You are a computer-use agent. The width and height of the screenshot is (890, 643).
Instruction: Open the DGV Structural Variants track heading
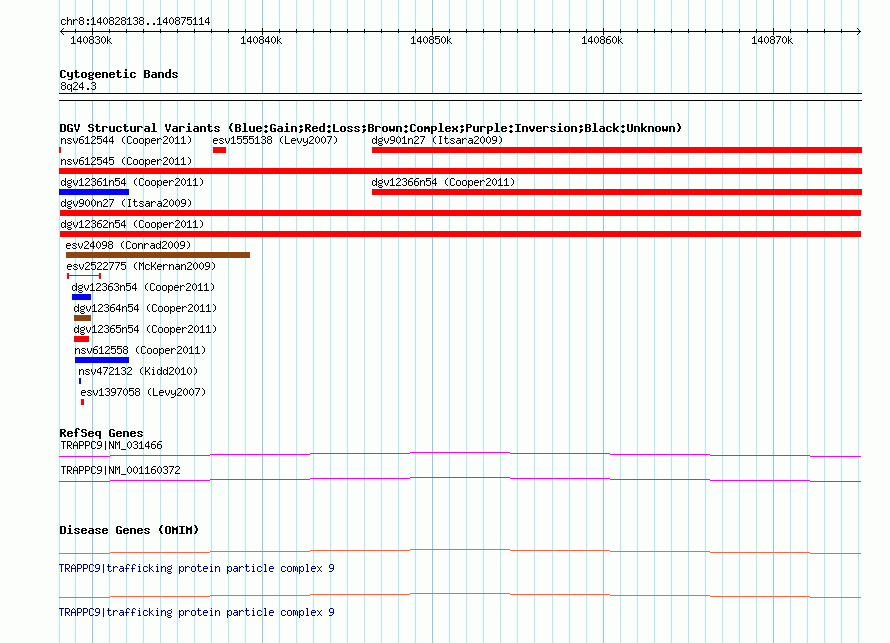[x=370, y=128]
